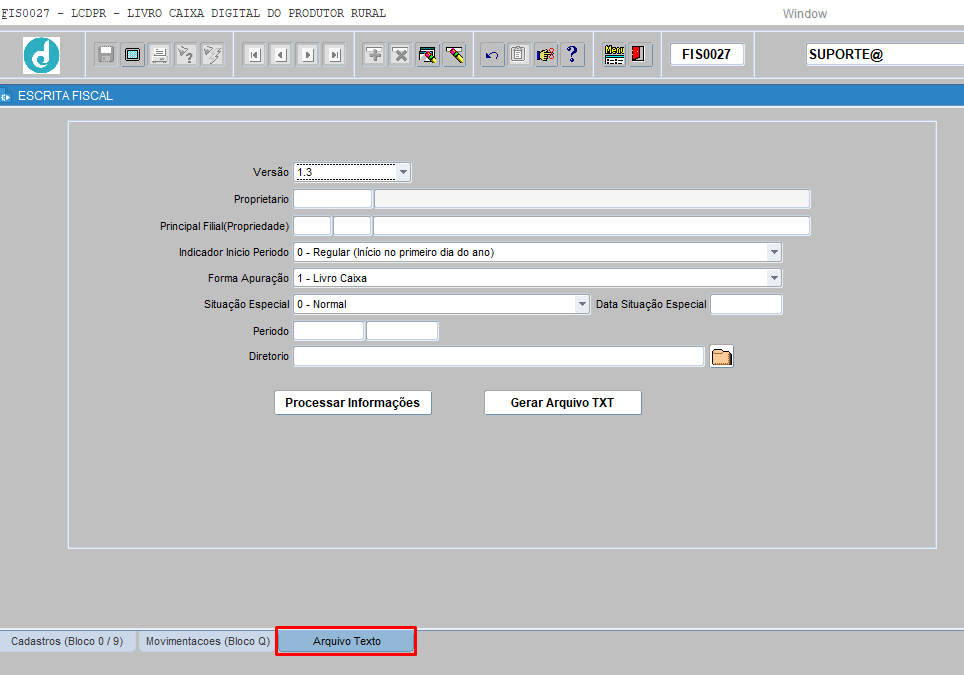Image resolution: width=964 pixels, height=675 pixels.
Task: Click the clipboard toolbar icon
Action: click(x=519, y=55)
